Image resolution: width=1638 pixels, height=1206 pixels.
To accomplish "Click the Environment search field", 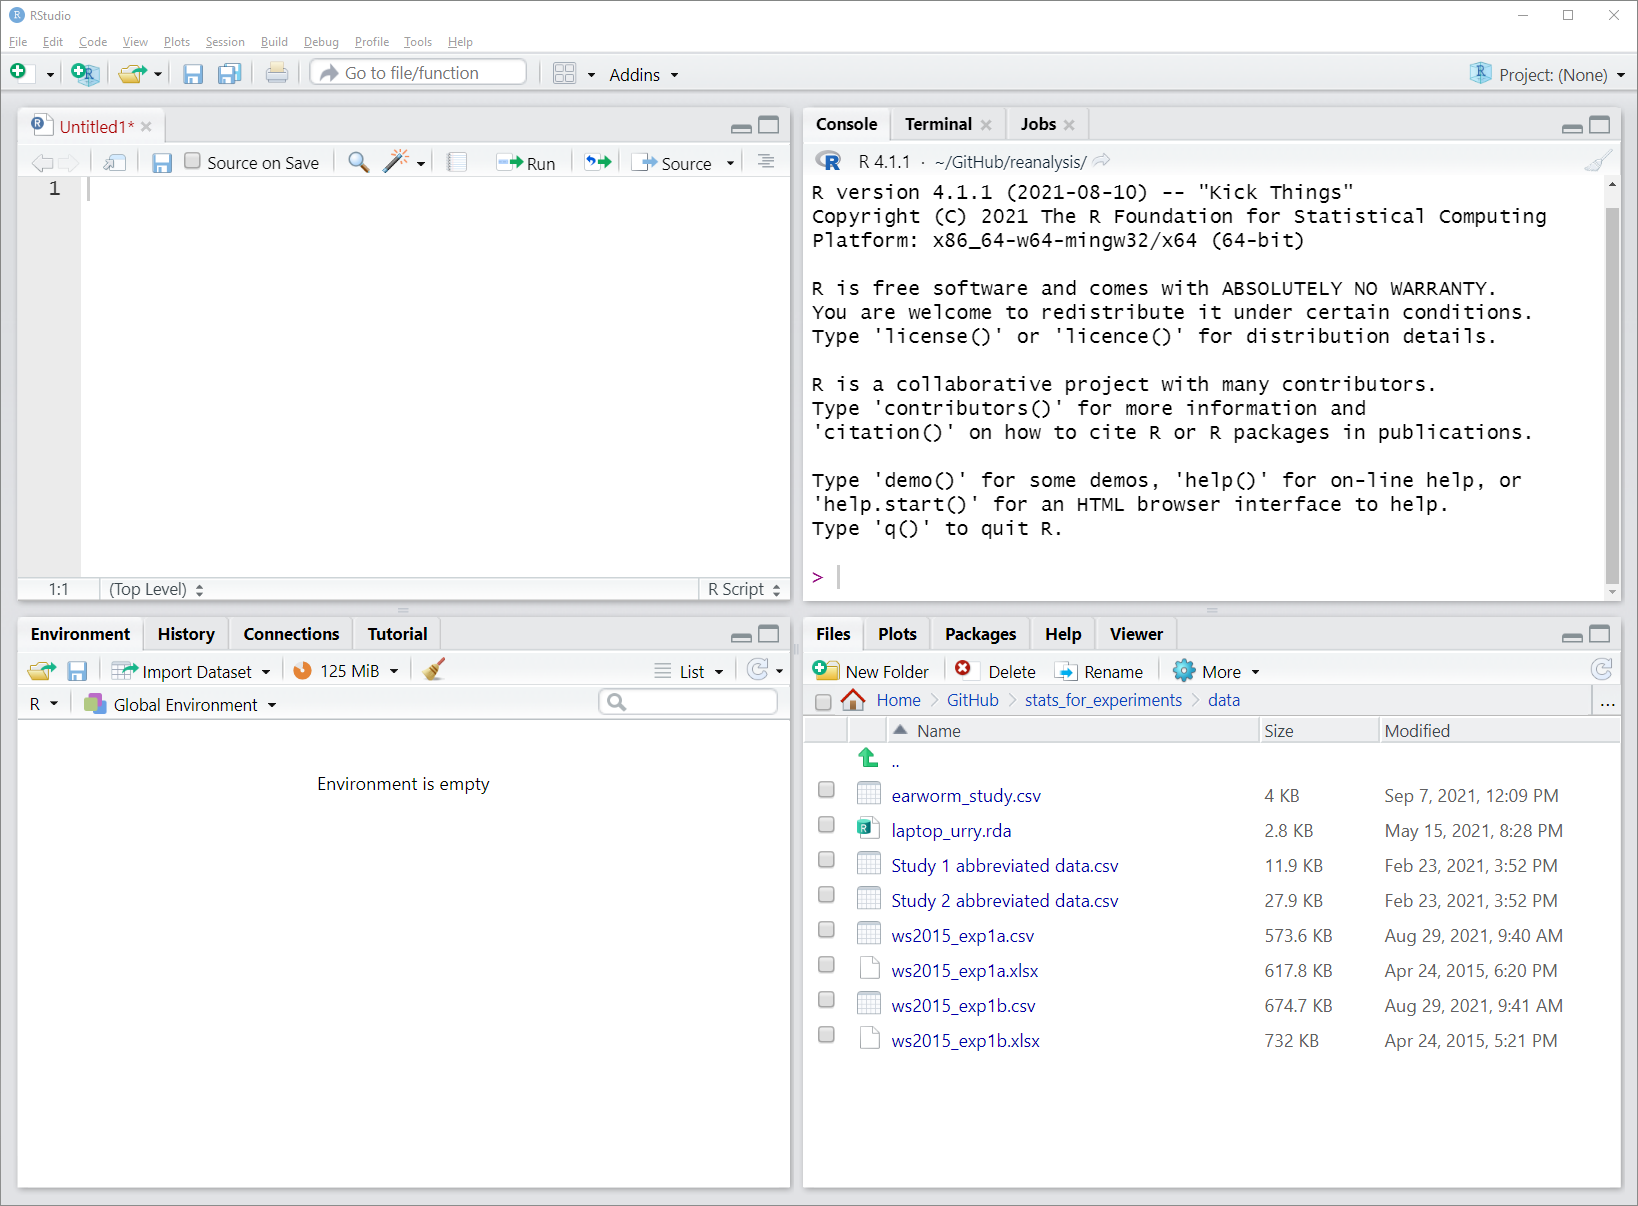I will (x=688, y=702).
